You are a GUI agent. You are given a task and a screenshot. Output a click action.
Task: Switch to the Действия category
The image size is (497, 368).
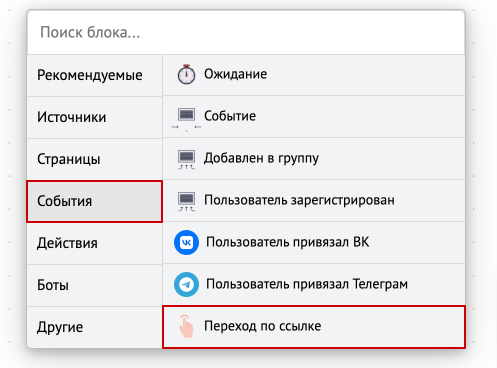[95, 243]
